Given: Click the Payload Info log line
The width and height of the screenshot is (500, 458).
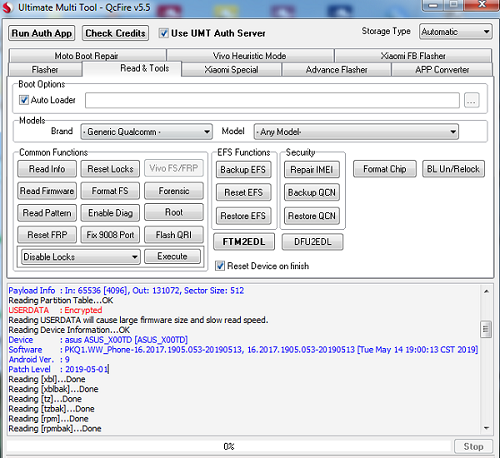Looking at the screenshot, I should tap(126, 290).
